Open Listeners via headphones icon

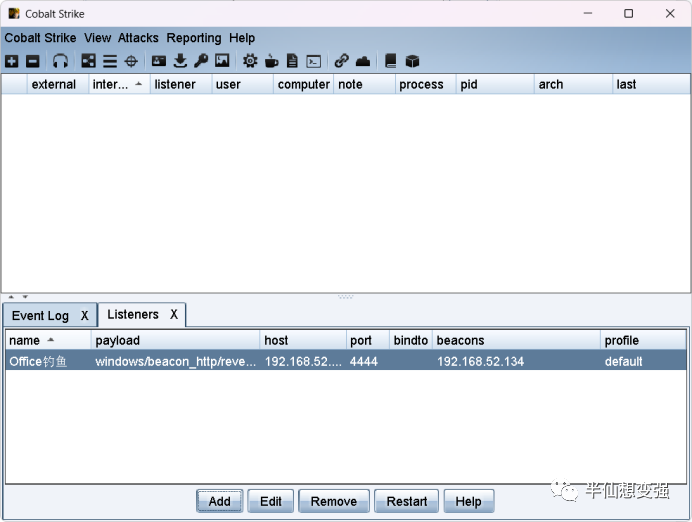(x=60, y=61)
